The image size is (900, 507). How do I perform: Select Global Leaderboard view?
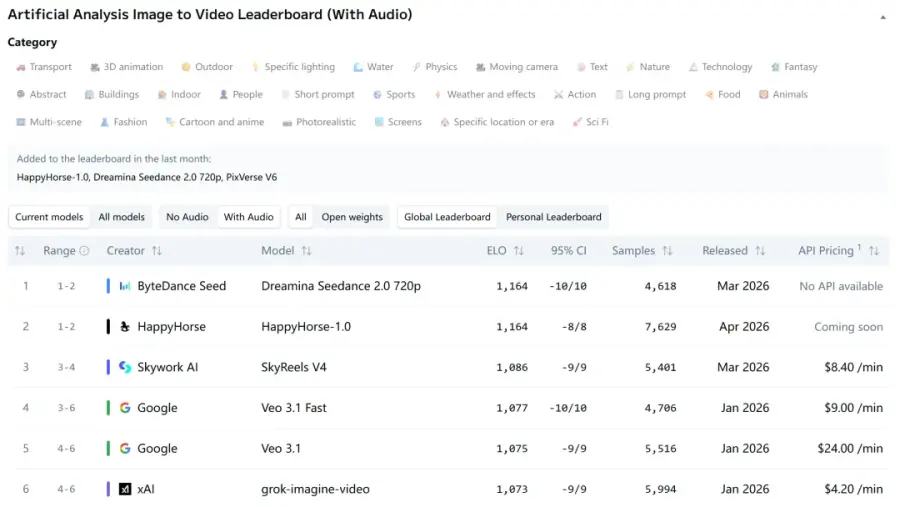point(447,217)
